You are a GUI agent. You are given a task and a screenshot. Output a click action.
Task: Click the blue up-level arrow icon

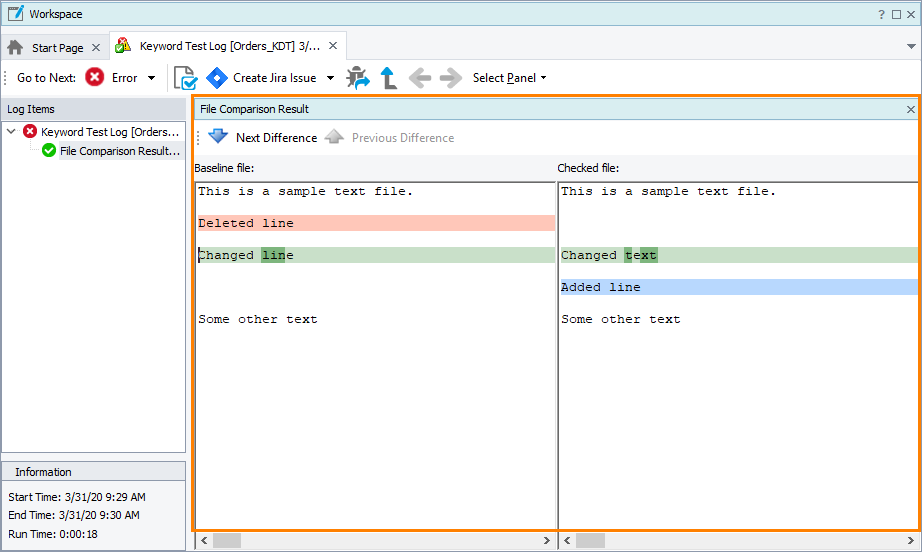(x=389, y=78)
